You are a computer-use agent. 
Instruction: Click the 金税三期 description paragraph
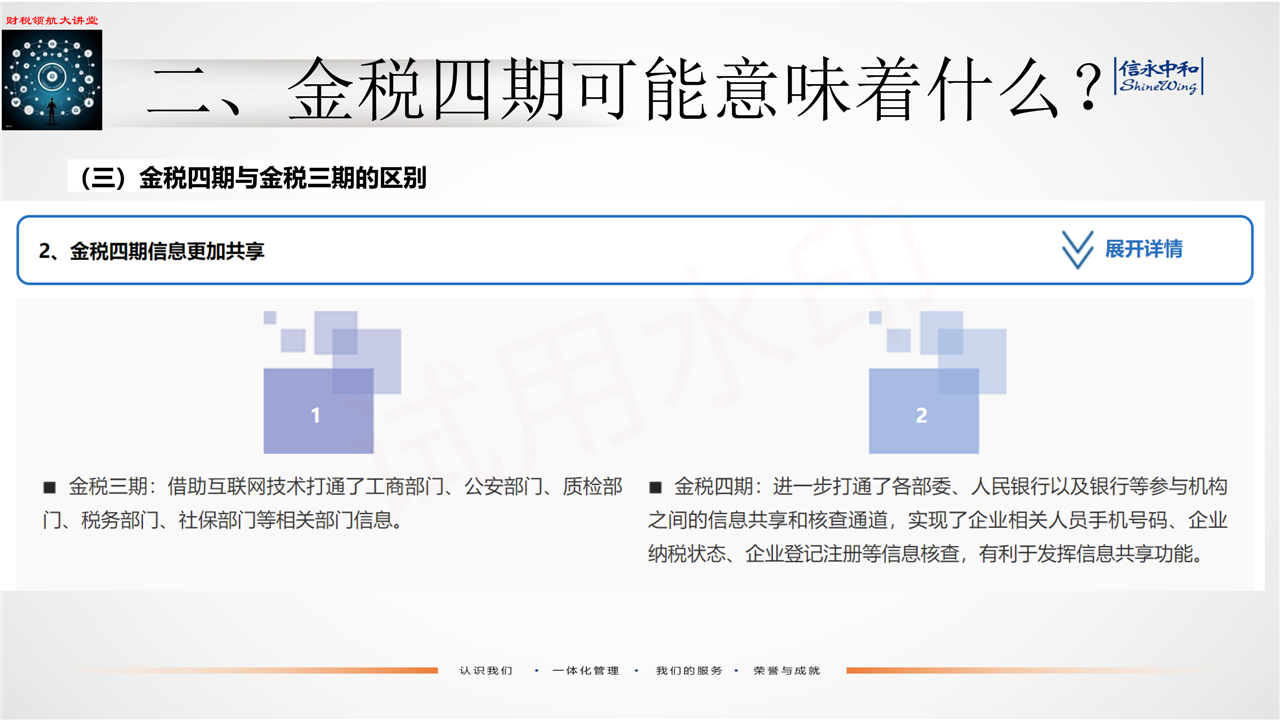[332, 504]
